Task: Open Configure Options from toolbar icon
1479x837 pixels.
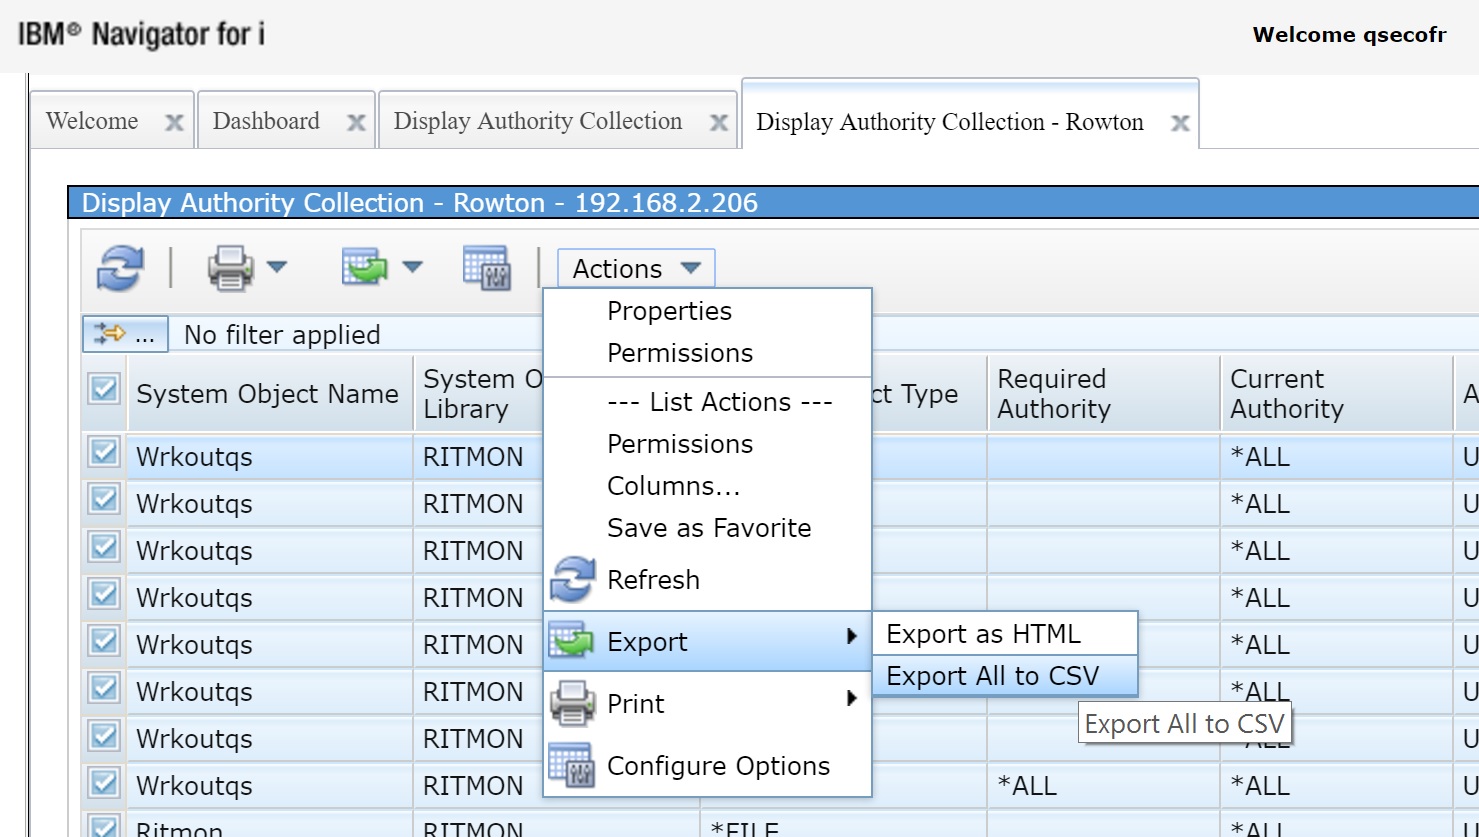Action: click(x=487, y=268)
